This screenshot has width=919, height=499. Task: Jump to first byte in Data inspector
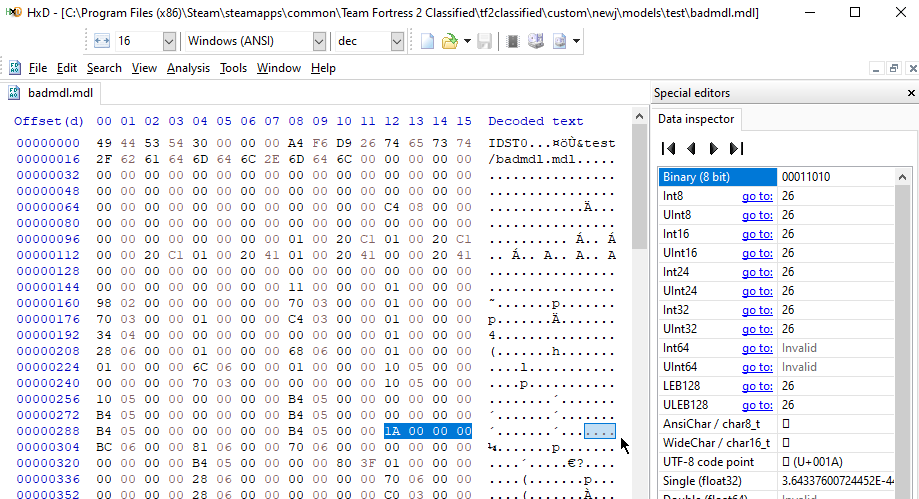coord(668,148)
